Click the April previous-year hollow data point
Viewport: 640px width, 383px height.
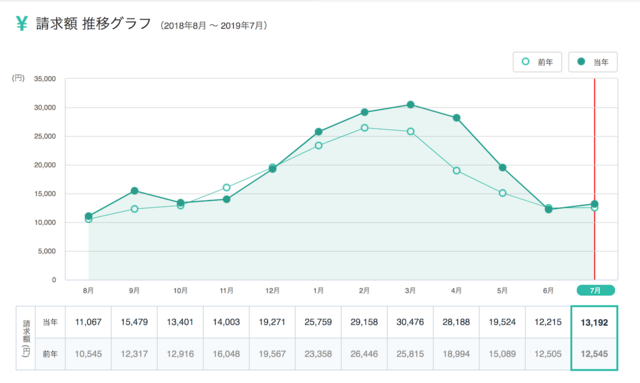457,170
